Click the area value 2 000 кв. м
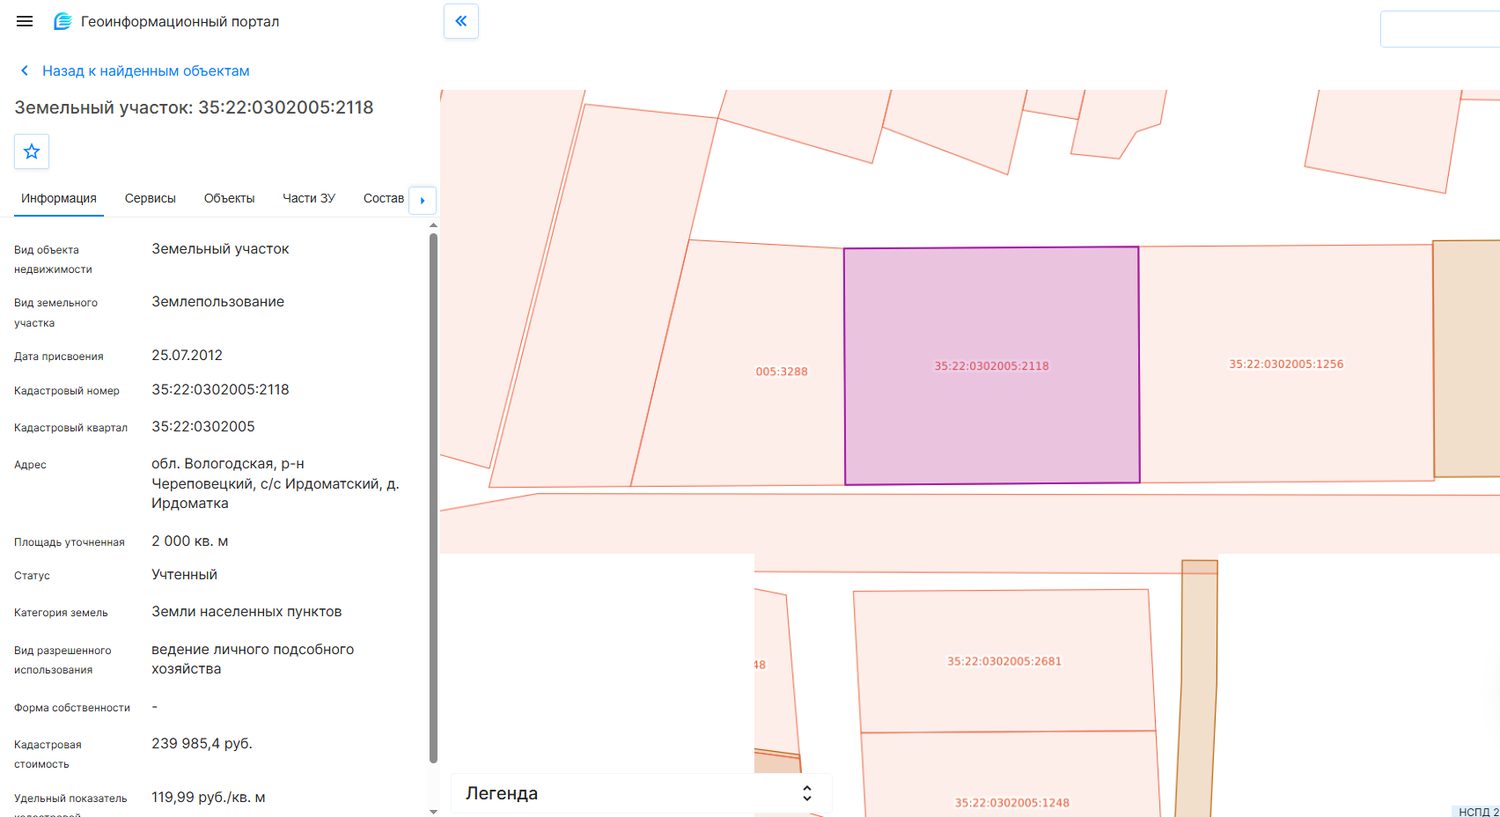This screenshot has height=817, width=1500. click(190, 541)
